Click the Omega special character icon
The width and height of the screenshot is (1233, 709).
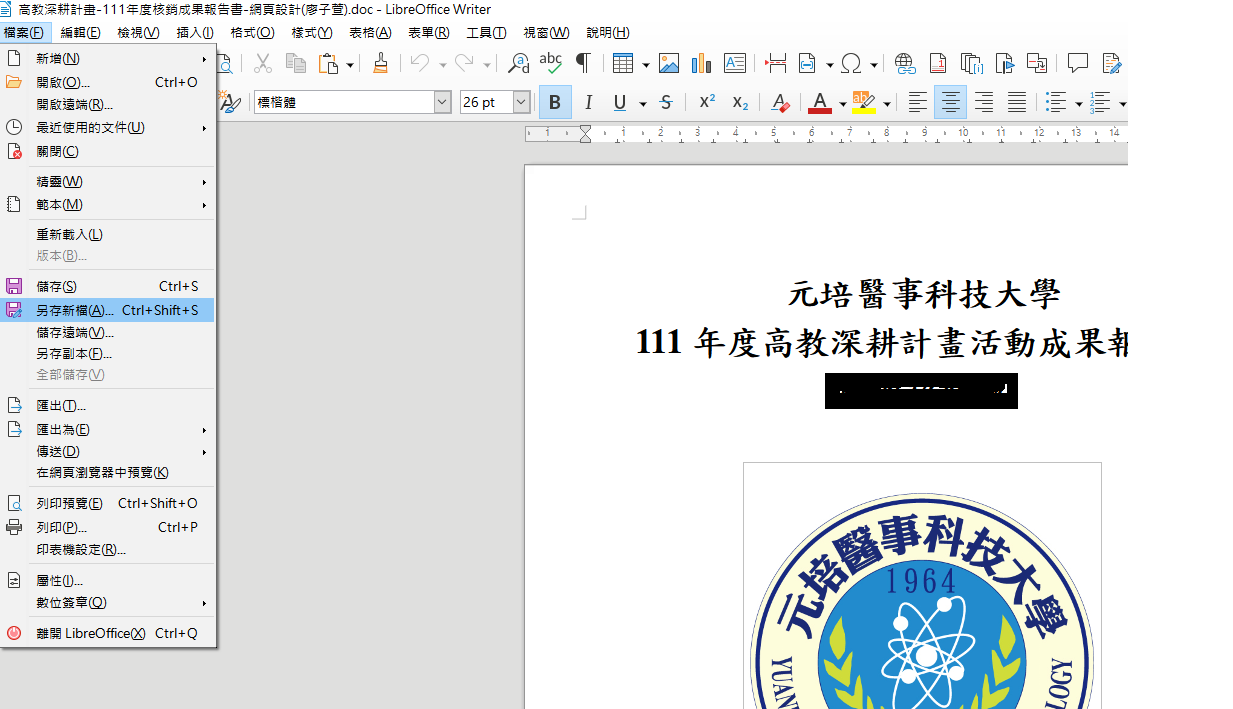[852, 64]
